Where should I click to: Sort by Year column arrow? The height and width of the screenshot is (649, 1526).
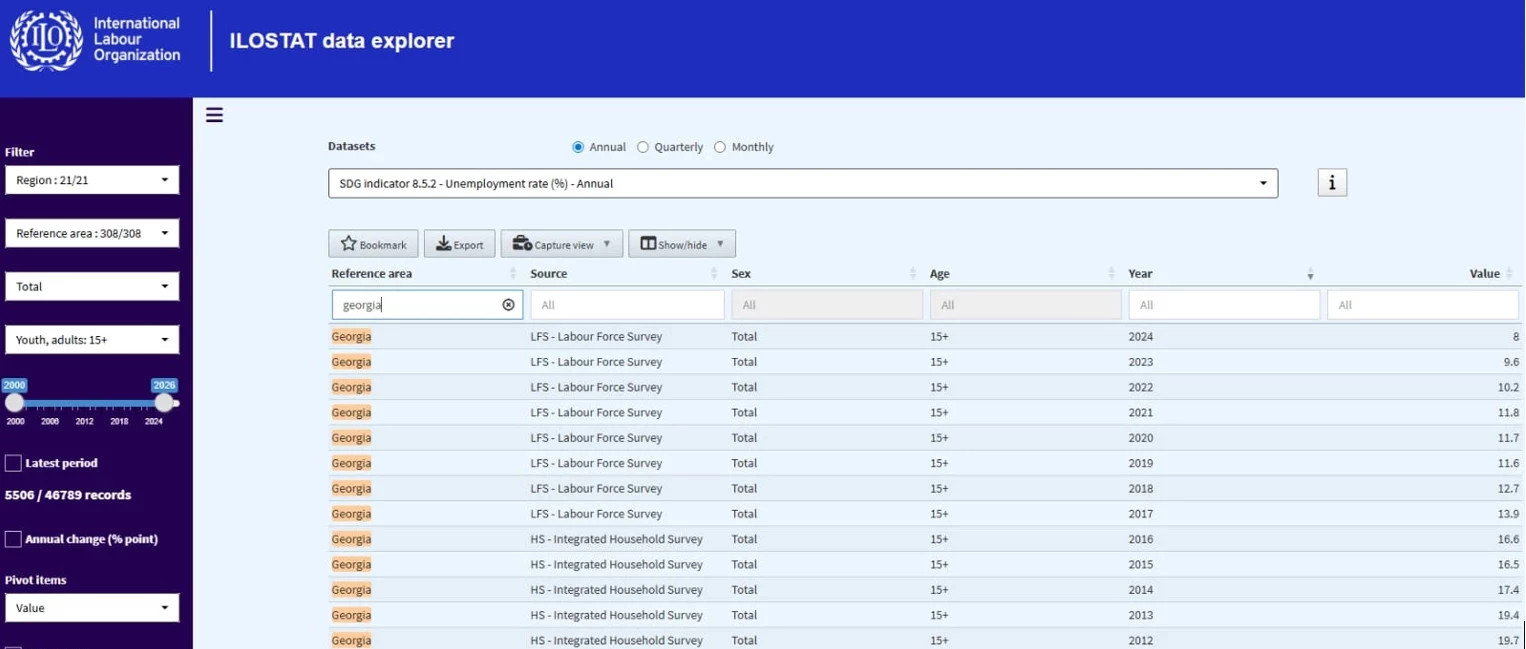(1310, 274)
